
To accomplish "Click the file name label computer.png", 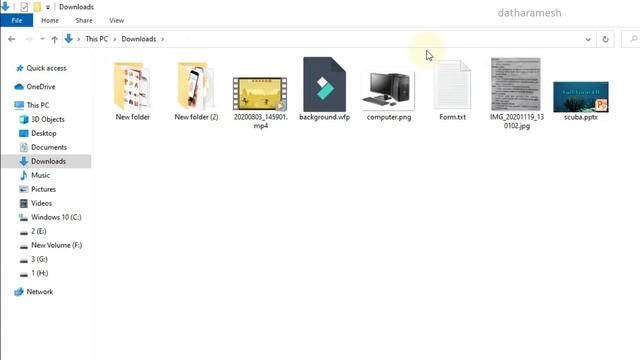I will (389, 117).
